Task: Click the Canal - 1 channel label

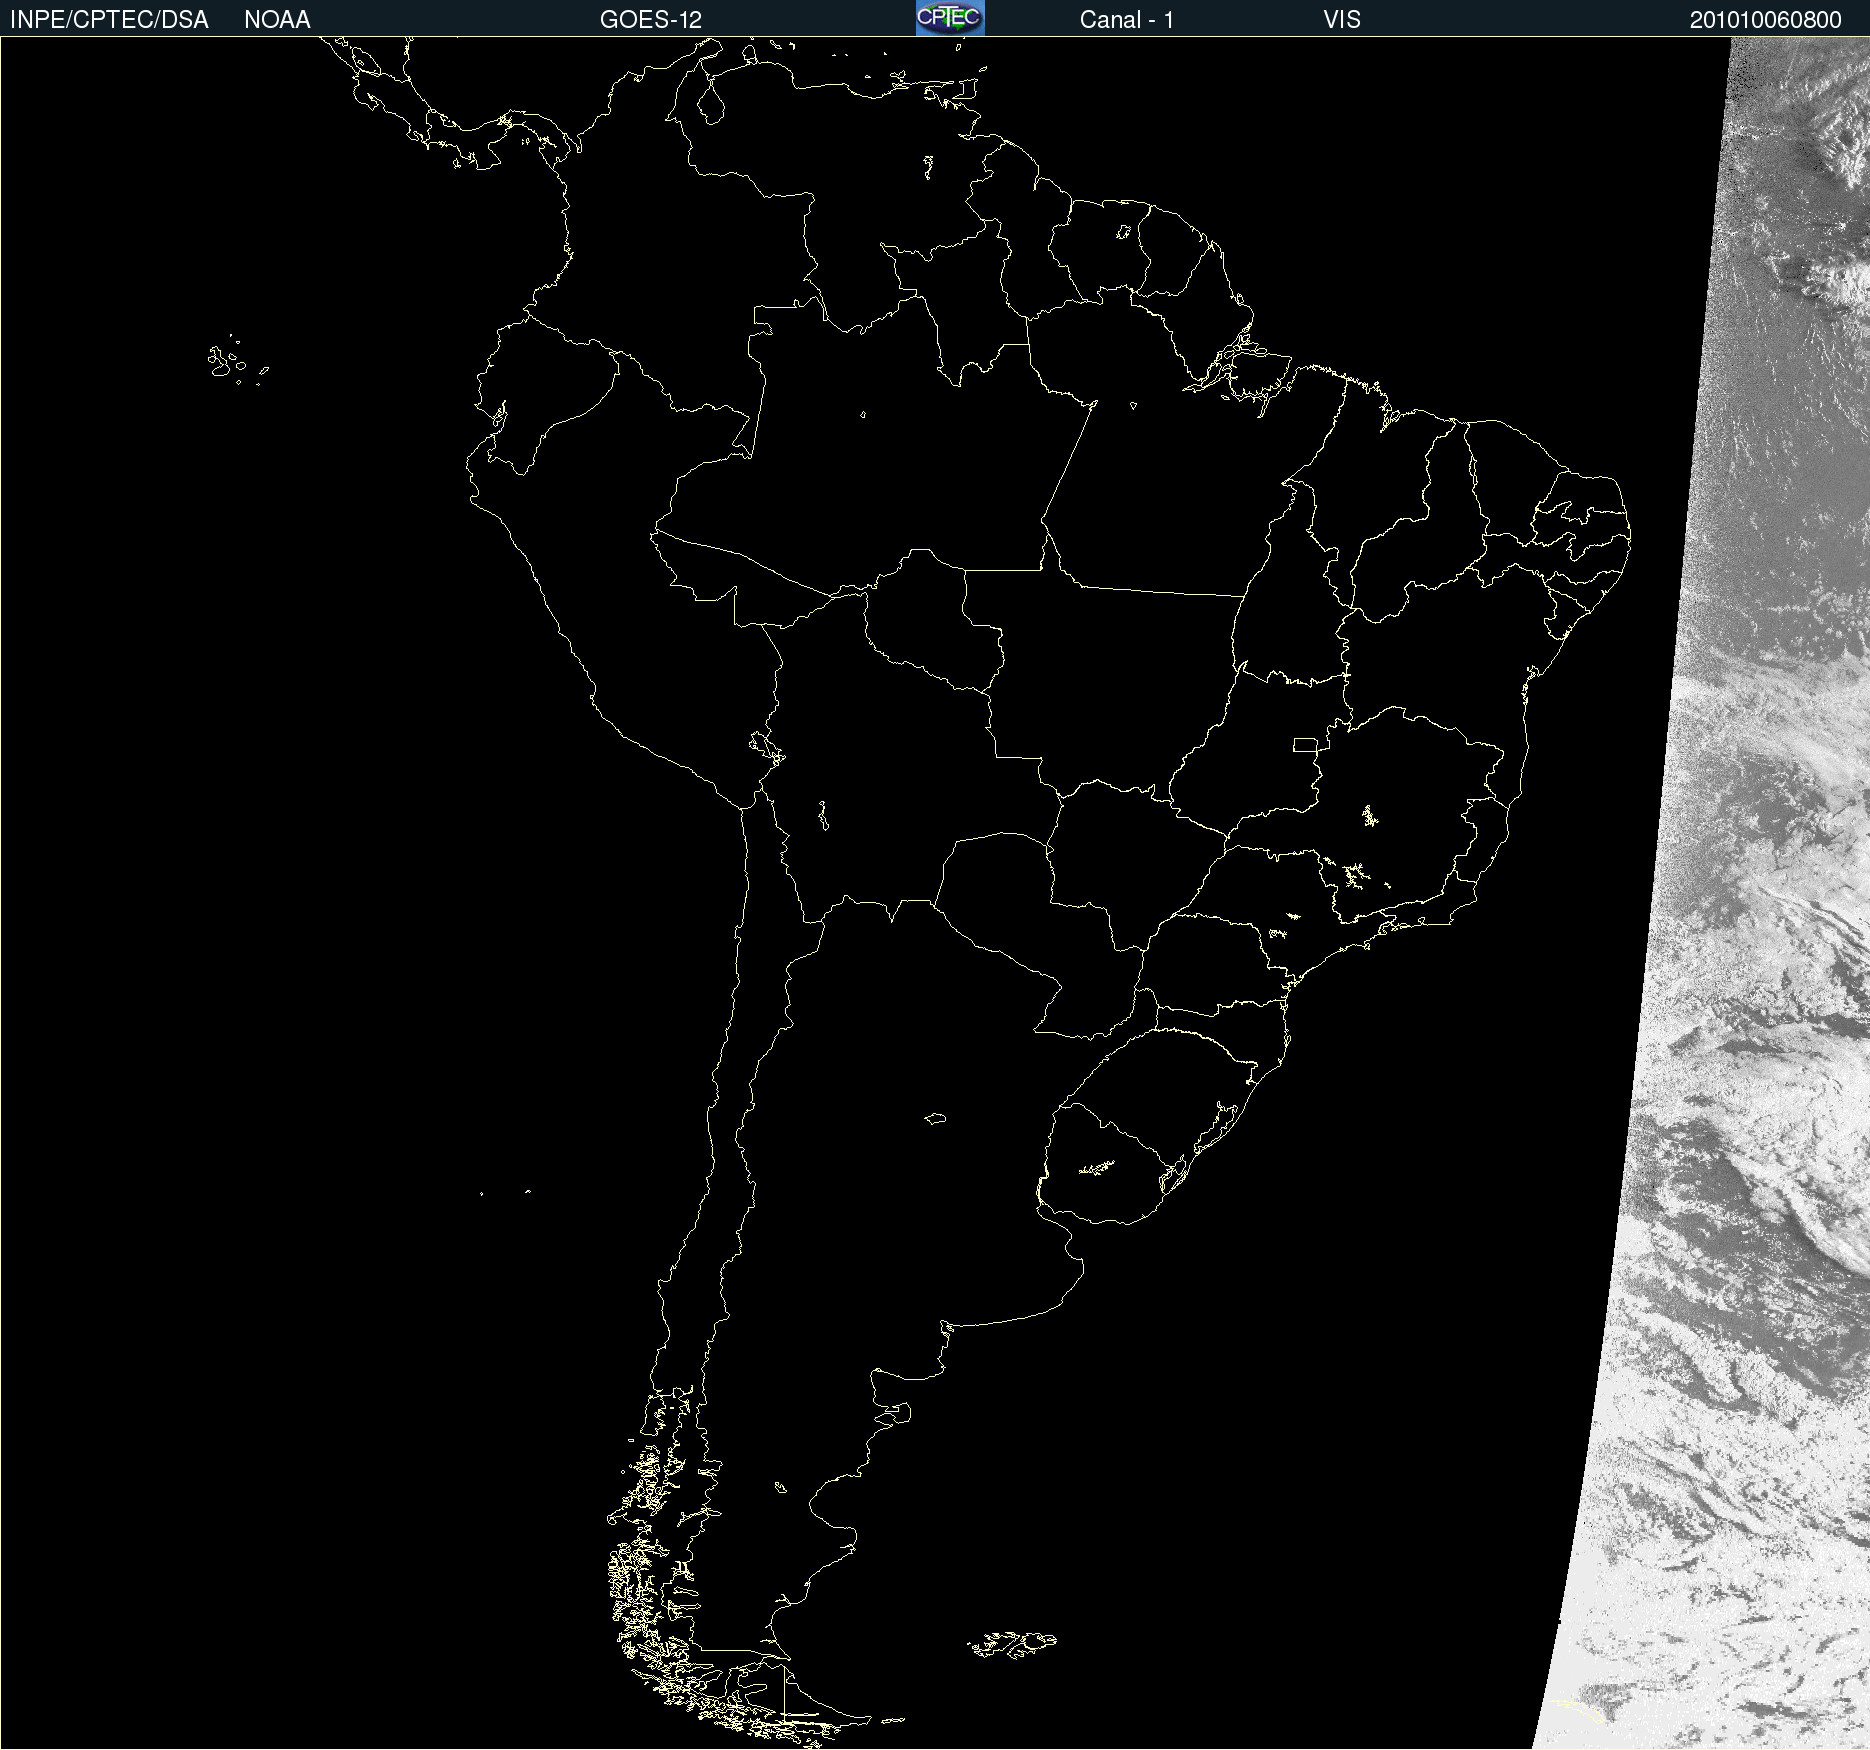Action: (1126, 20)
